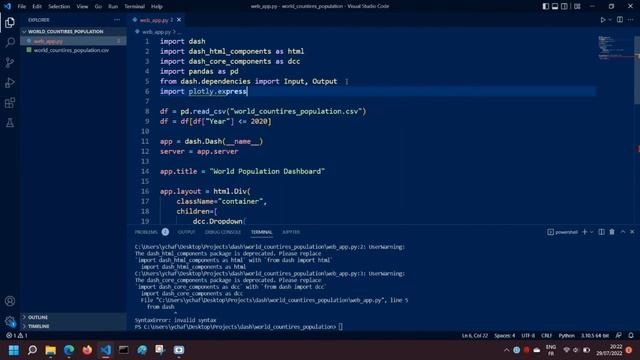
Task: Collapse the WORLD_COUNTIRES_POPULATION folder
Action: (x=73, y=31)
